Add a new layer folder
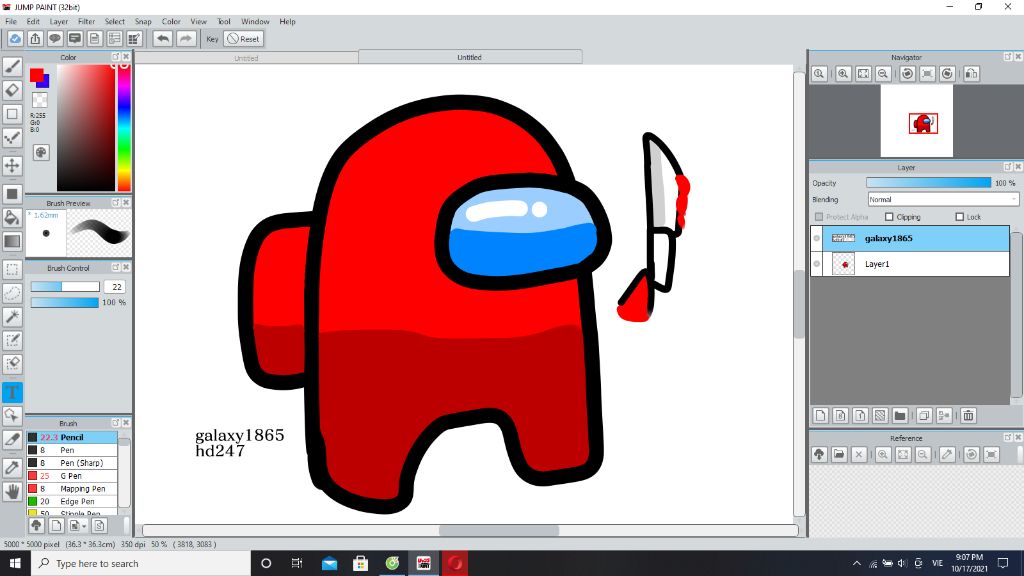Image resolution: width=1024 pixels, height=576 pixels. tap(900, 415)
